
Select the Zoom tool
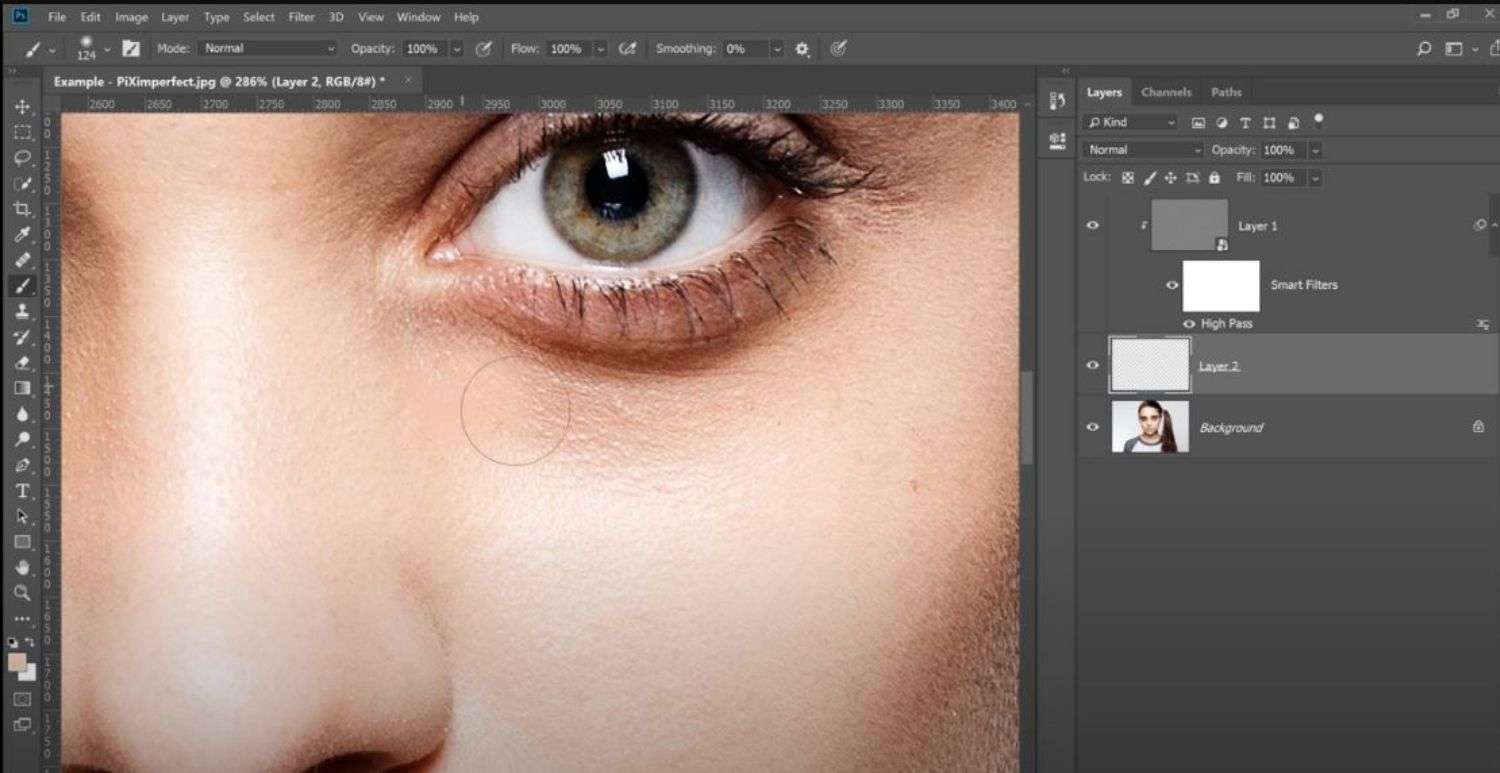coord(22,592)
